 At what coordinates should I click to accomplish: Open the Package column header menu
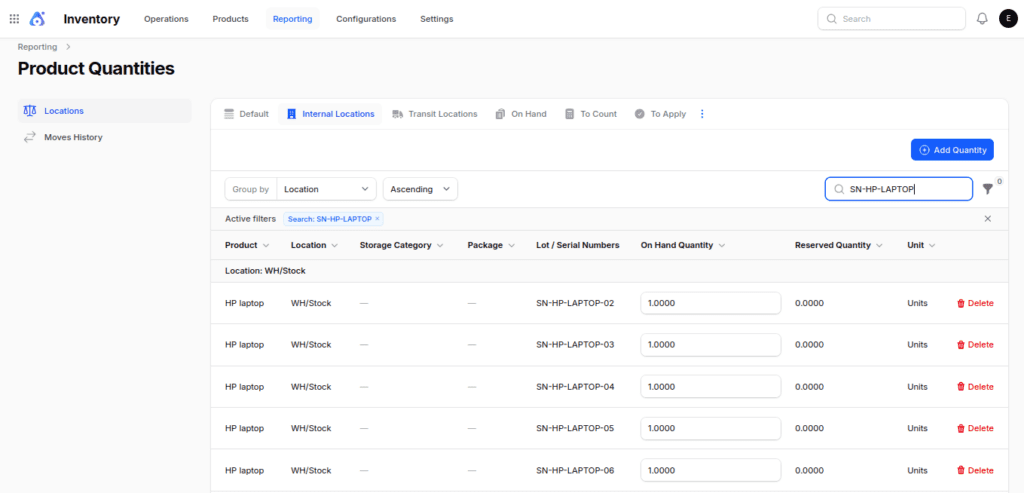[511, 246]
